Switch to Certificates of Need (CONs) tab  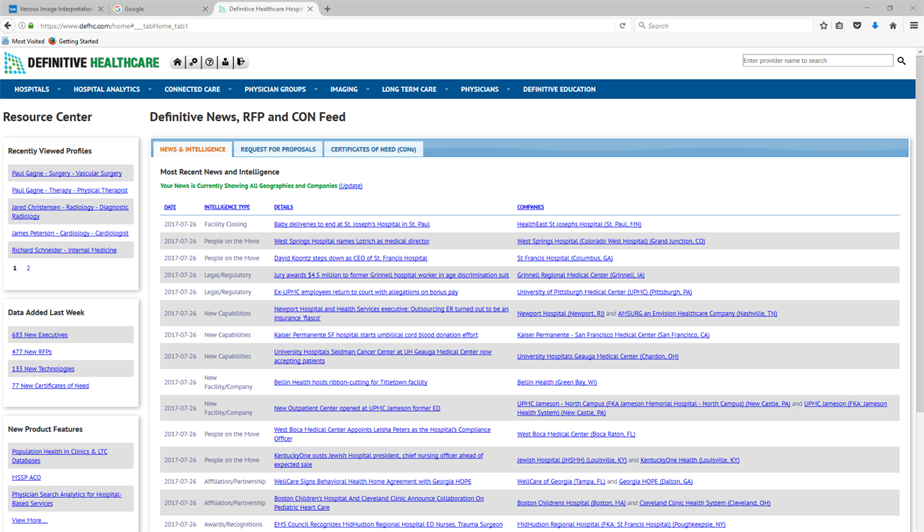click(373, 149)
